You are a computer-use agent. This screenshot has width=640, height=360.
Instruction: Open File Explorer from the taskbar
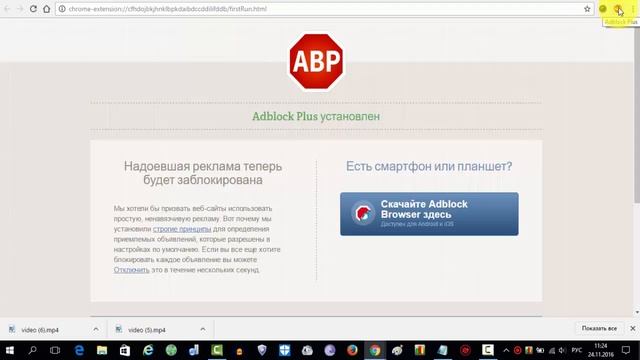[102, 350]
